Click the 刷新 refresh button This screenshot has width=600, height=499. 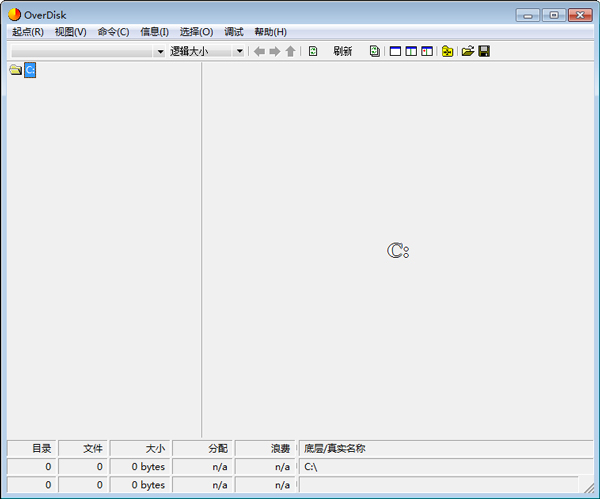click(342, 51)
